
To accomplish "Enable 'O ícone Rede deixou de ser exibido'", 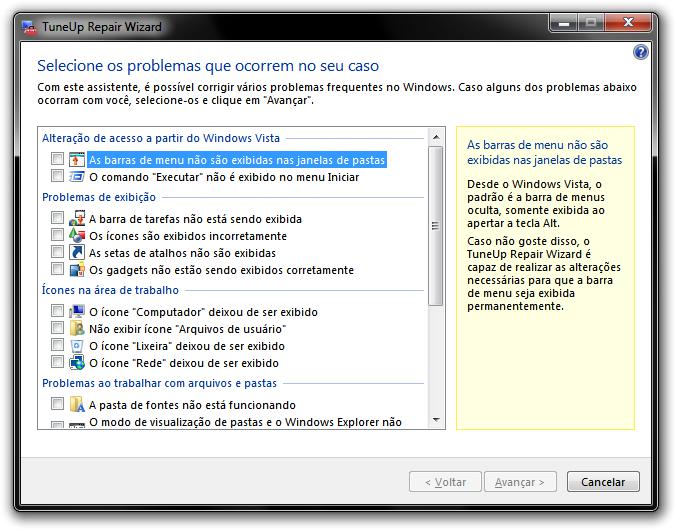I will coord(57,362).
